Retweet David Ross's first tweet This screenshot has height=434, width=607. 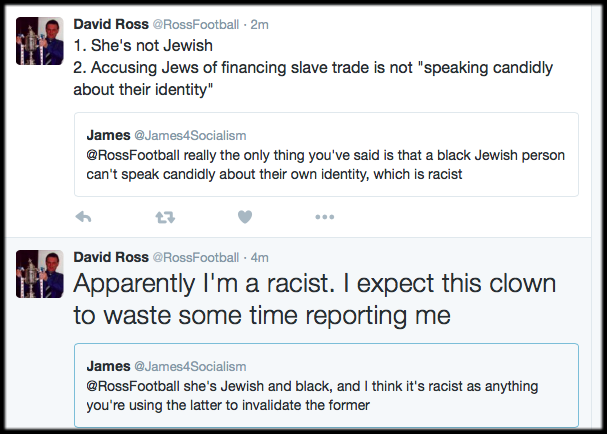click(163, 217)
